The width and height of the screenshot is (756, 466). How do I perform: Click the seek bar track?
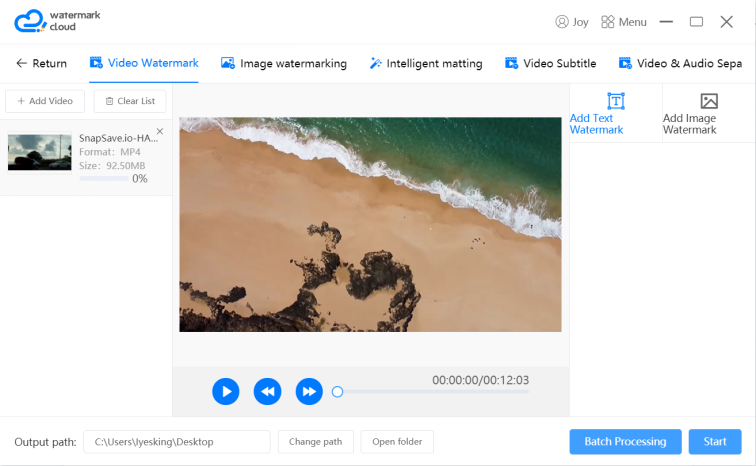click(433, 392)
